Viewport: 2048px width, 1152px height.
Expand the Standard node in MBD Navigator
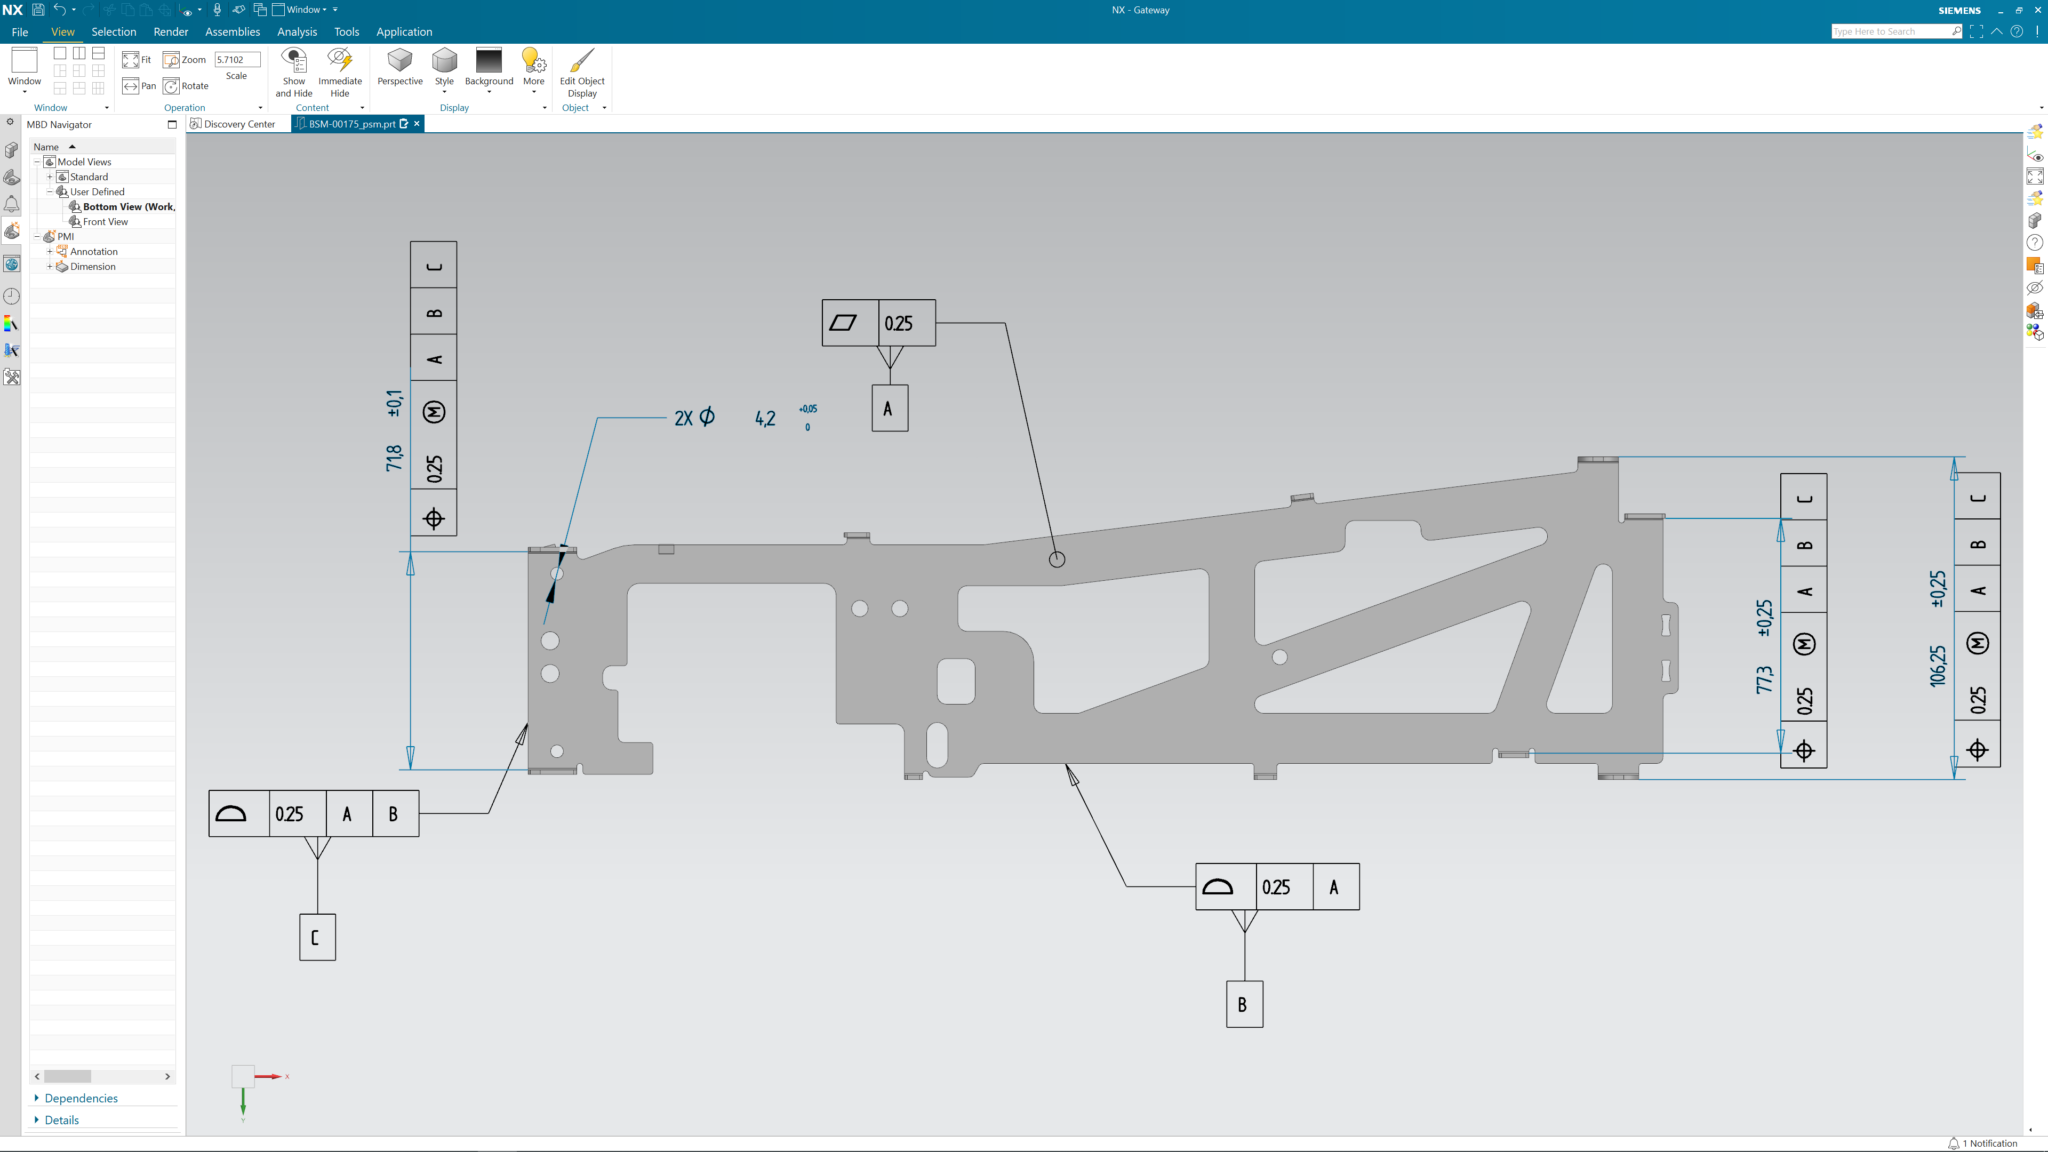pos(50,176)
